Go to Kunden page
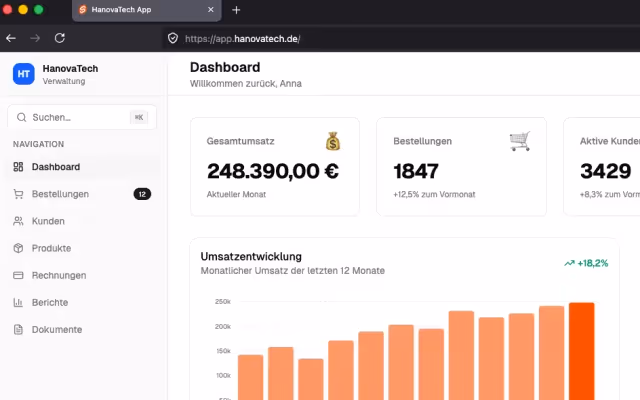 click(x=82, y=221)
